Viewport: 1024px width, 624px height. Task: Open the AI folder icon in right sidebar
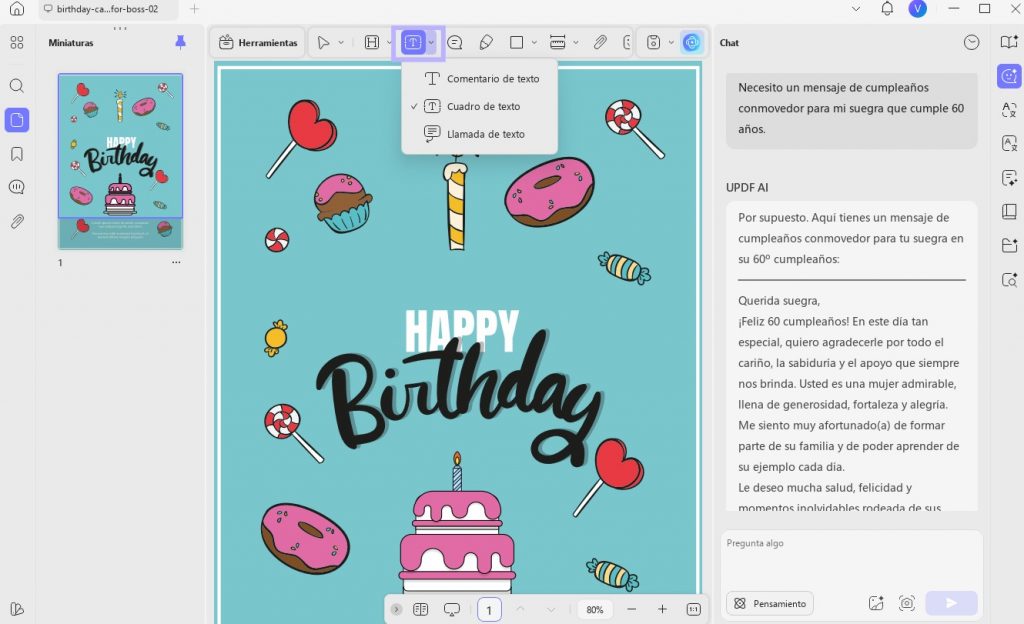[x=1009, y=245]
